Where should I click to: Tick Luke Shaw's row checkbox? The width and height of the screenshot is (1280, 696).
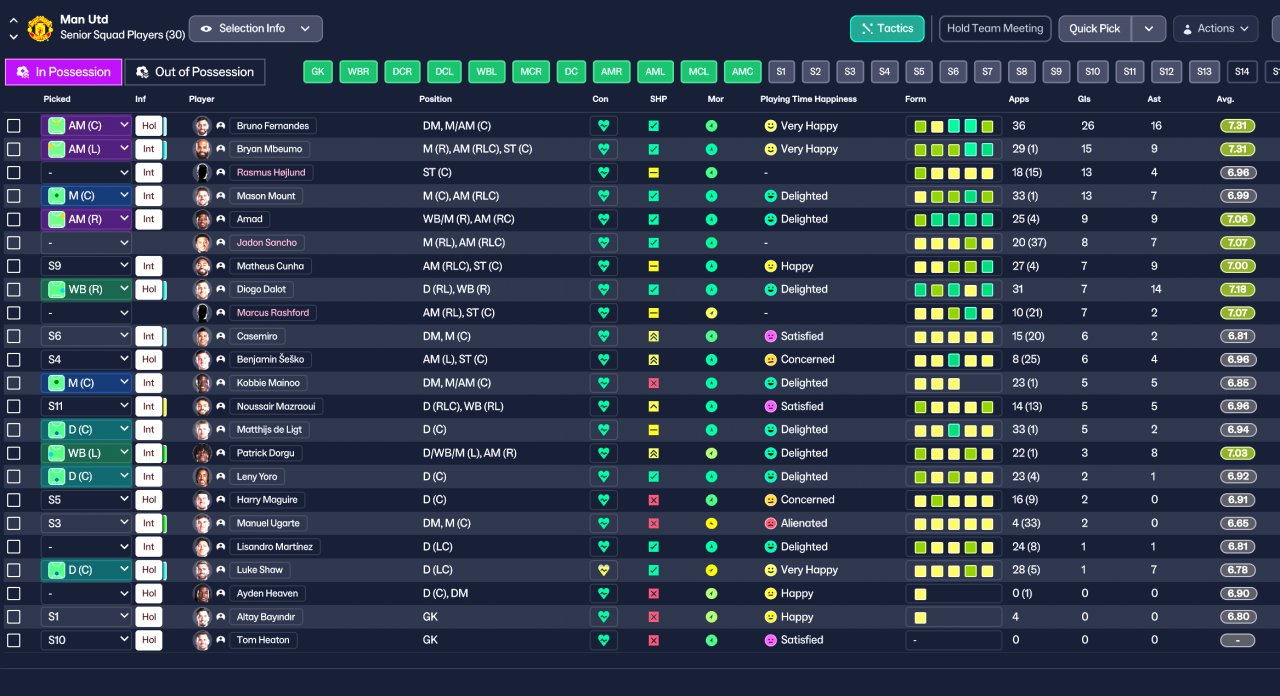point(14,570)
